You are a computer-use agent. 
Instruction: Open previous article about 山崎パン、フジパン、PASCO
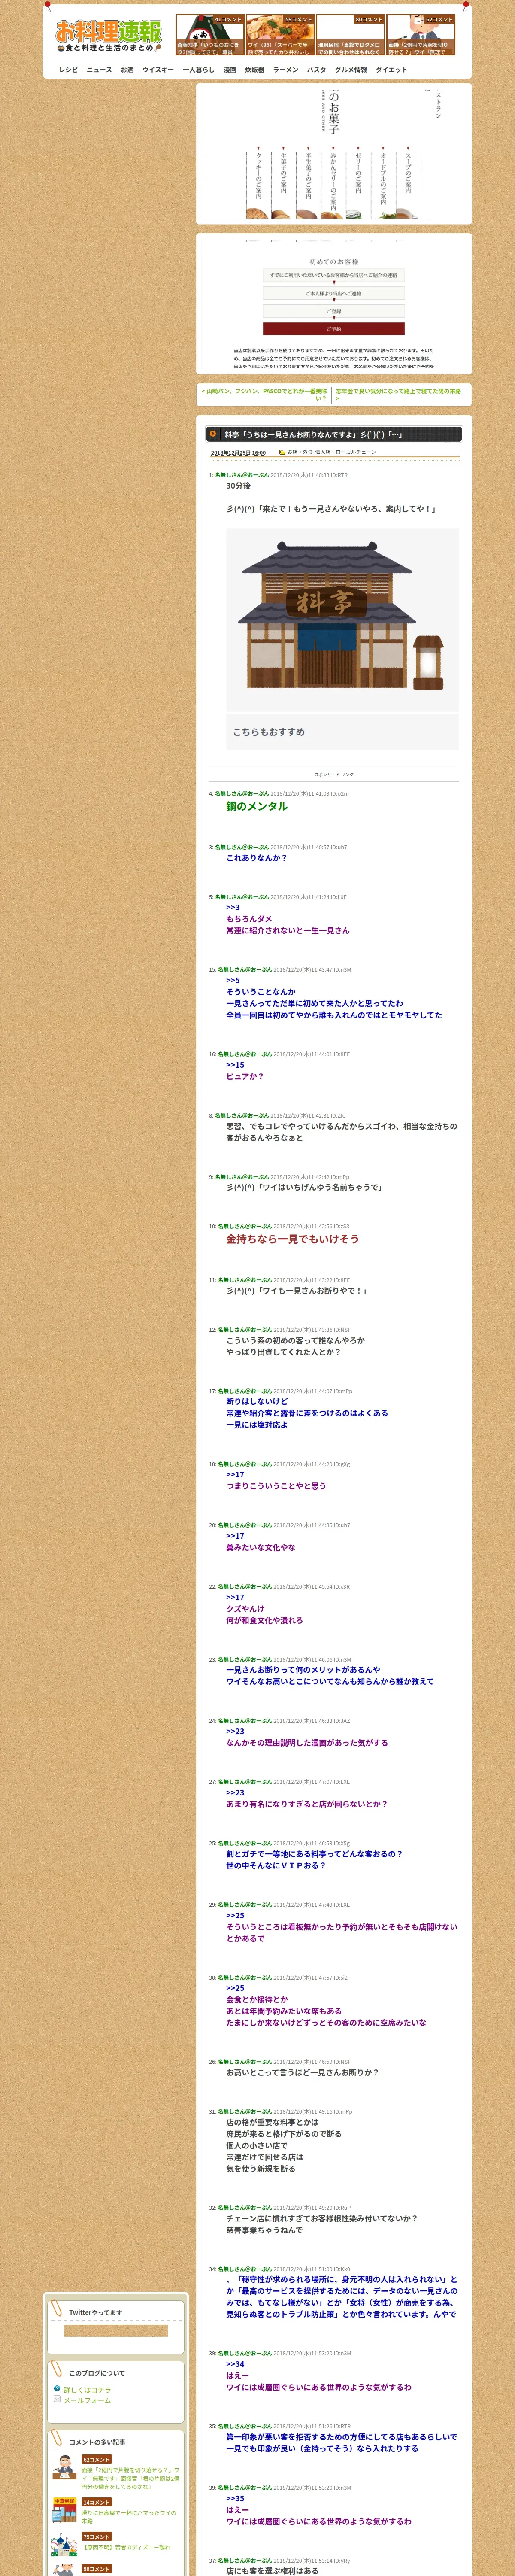(x=264, y=395)
